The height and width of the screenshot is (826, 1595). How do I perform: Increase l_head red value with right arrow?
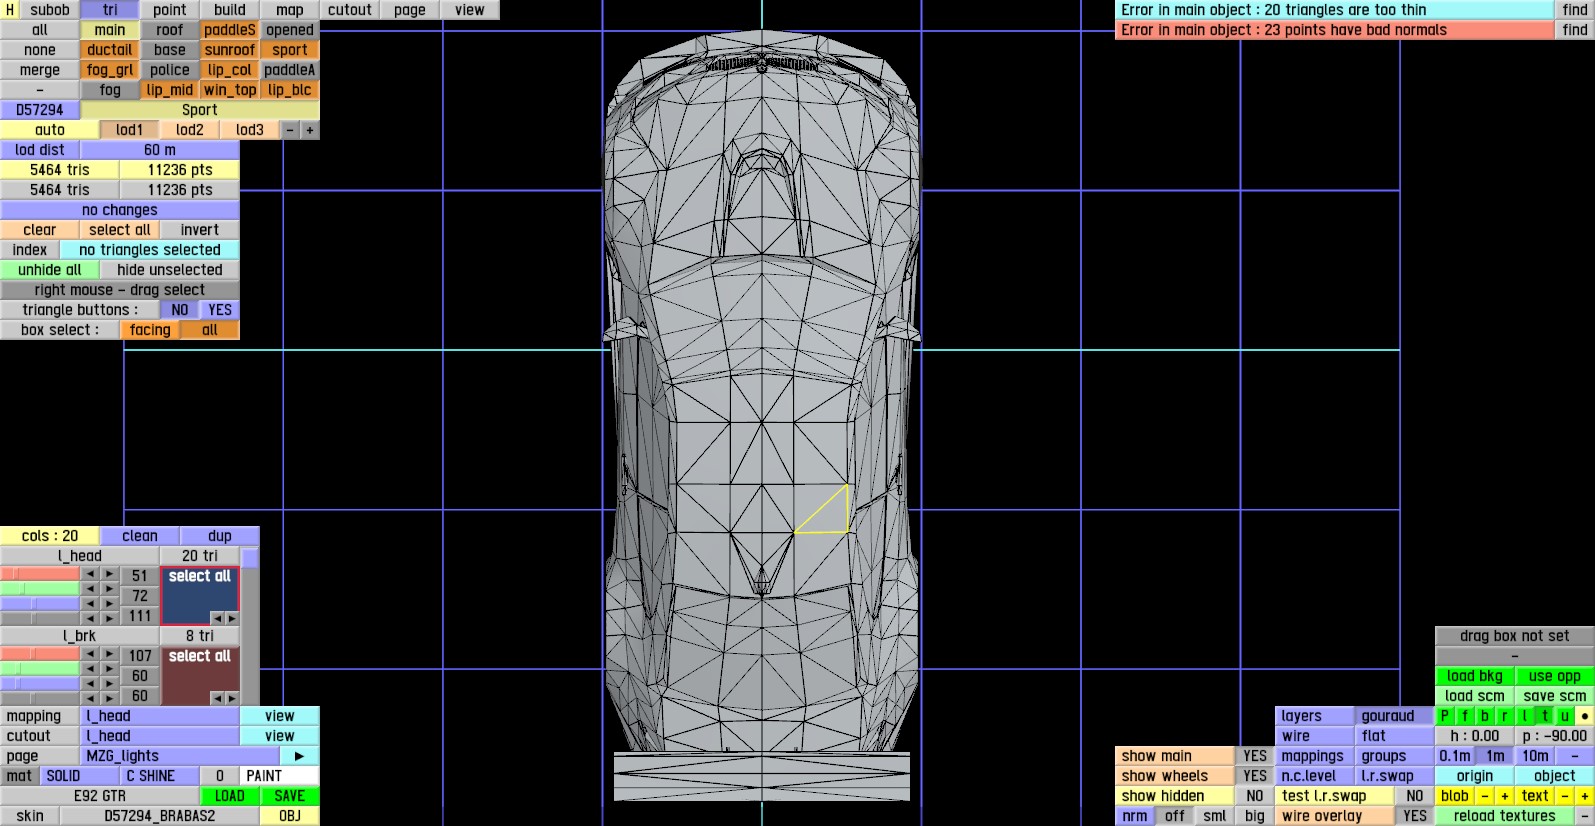[x=110, y=574]
